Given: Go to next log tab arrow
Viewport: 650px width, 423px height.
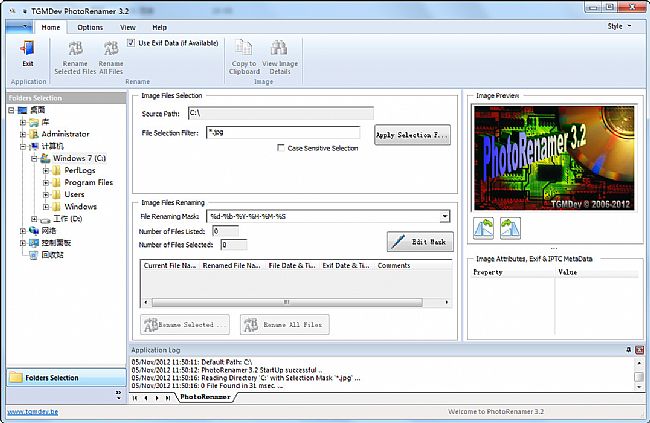Looking at the screenshot, I should [x=157, y=398].
